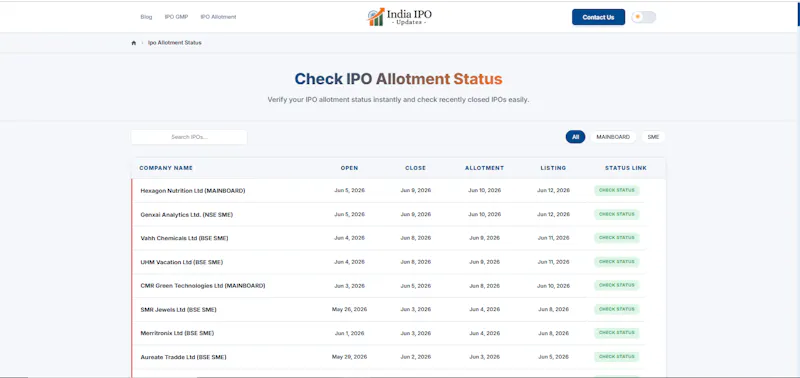This screenshot has height=378, width=800.
Task: Click CMR Green Technologies listing date Jun 10, 2026
Action: click(x=553, y=286)
